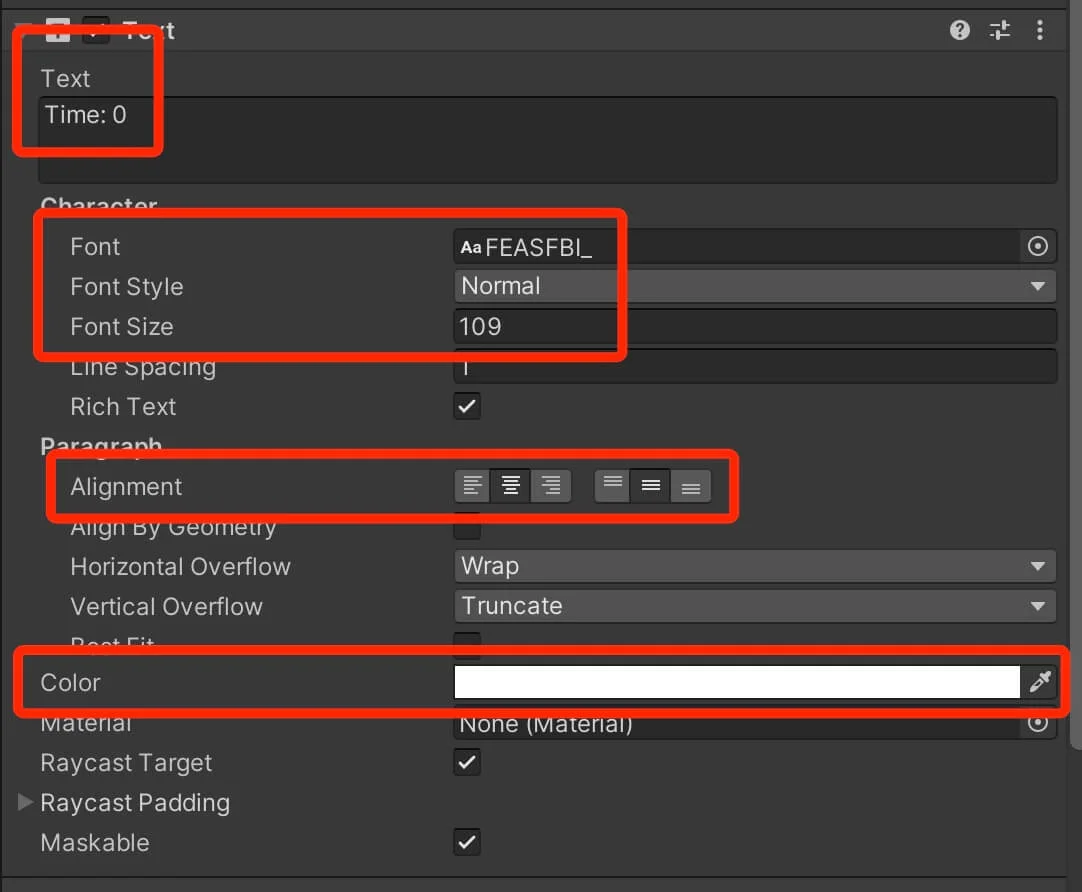Open the Font object picker circle
The height and width of the screenshot is (892, 1082).
click(x=1037, y=246)
